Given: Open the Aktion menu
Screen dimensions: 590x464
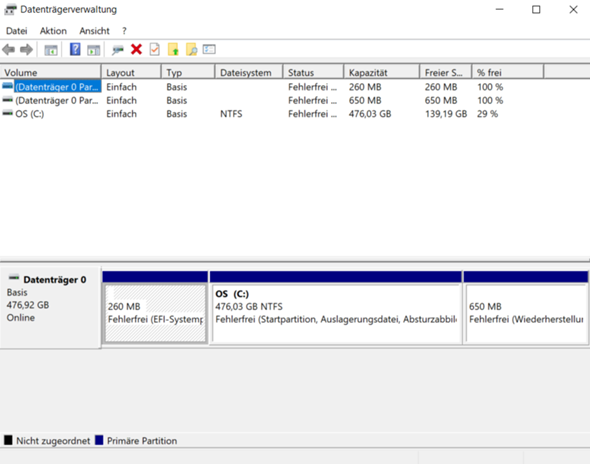Looking at the screenshot, I should click(53, 31).
